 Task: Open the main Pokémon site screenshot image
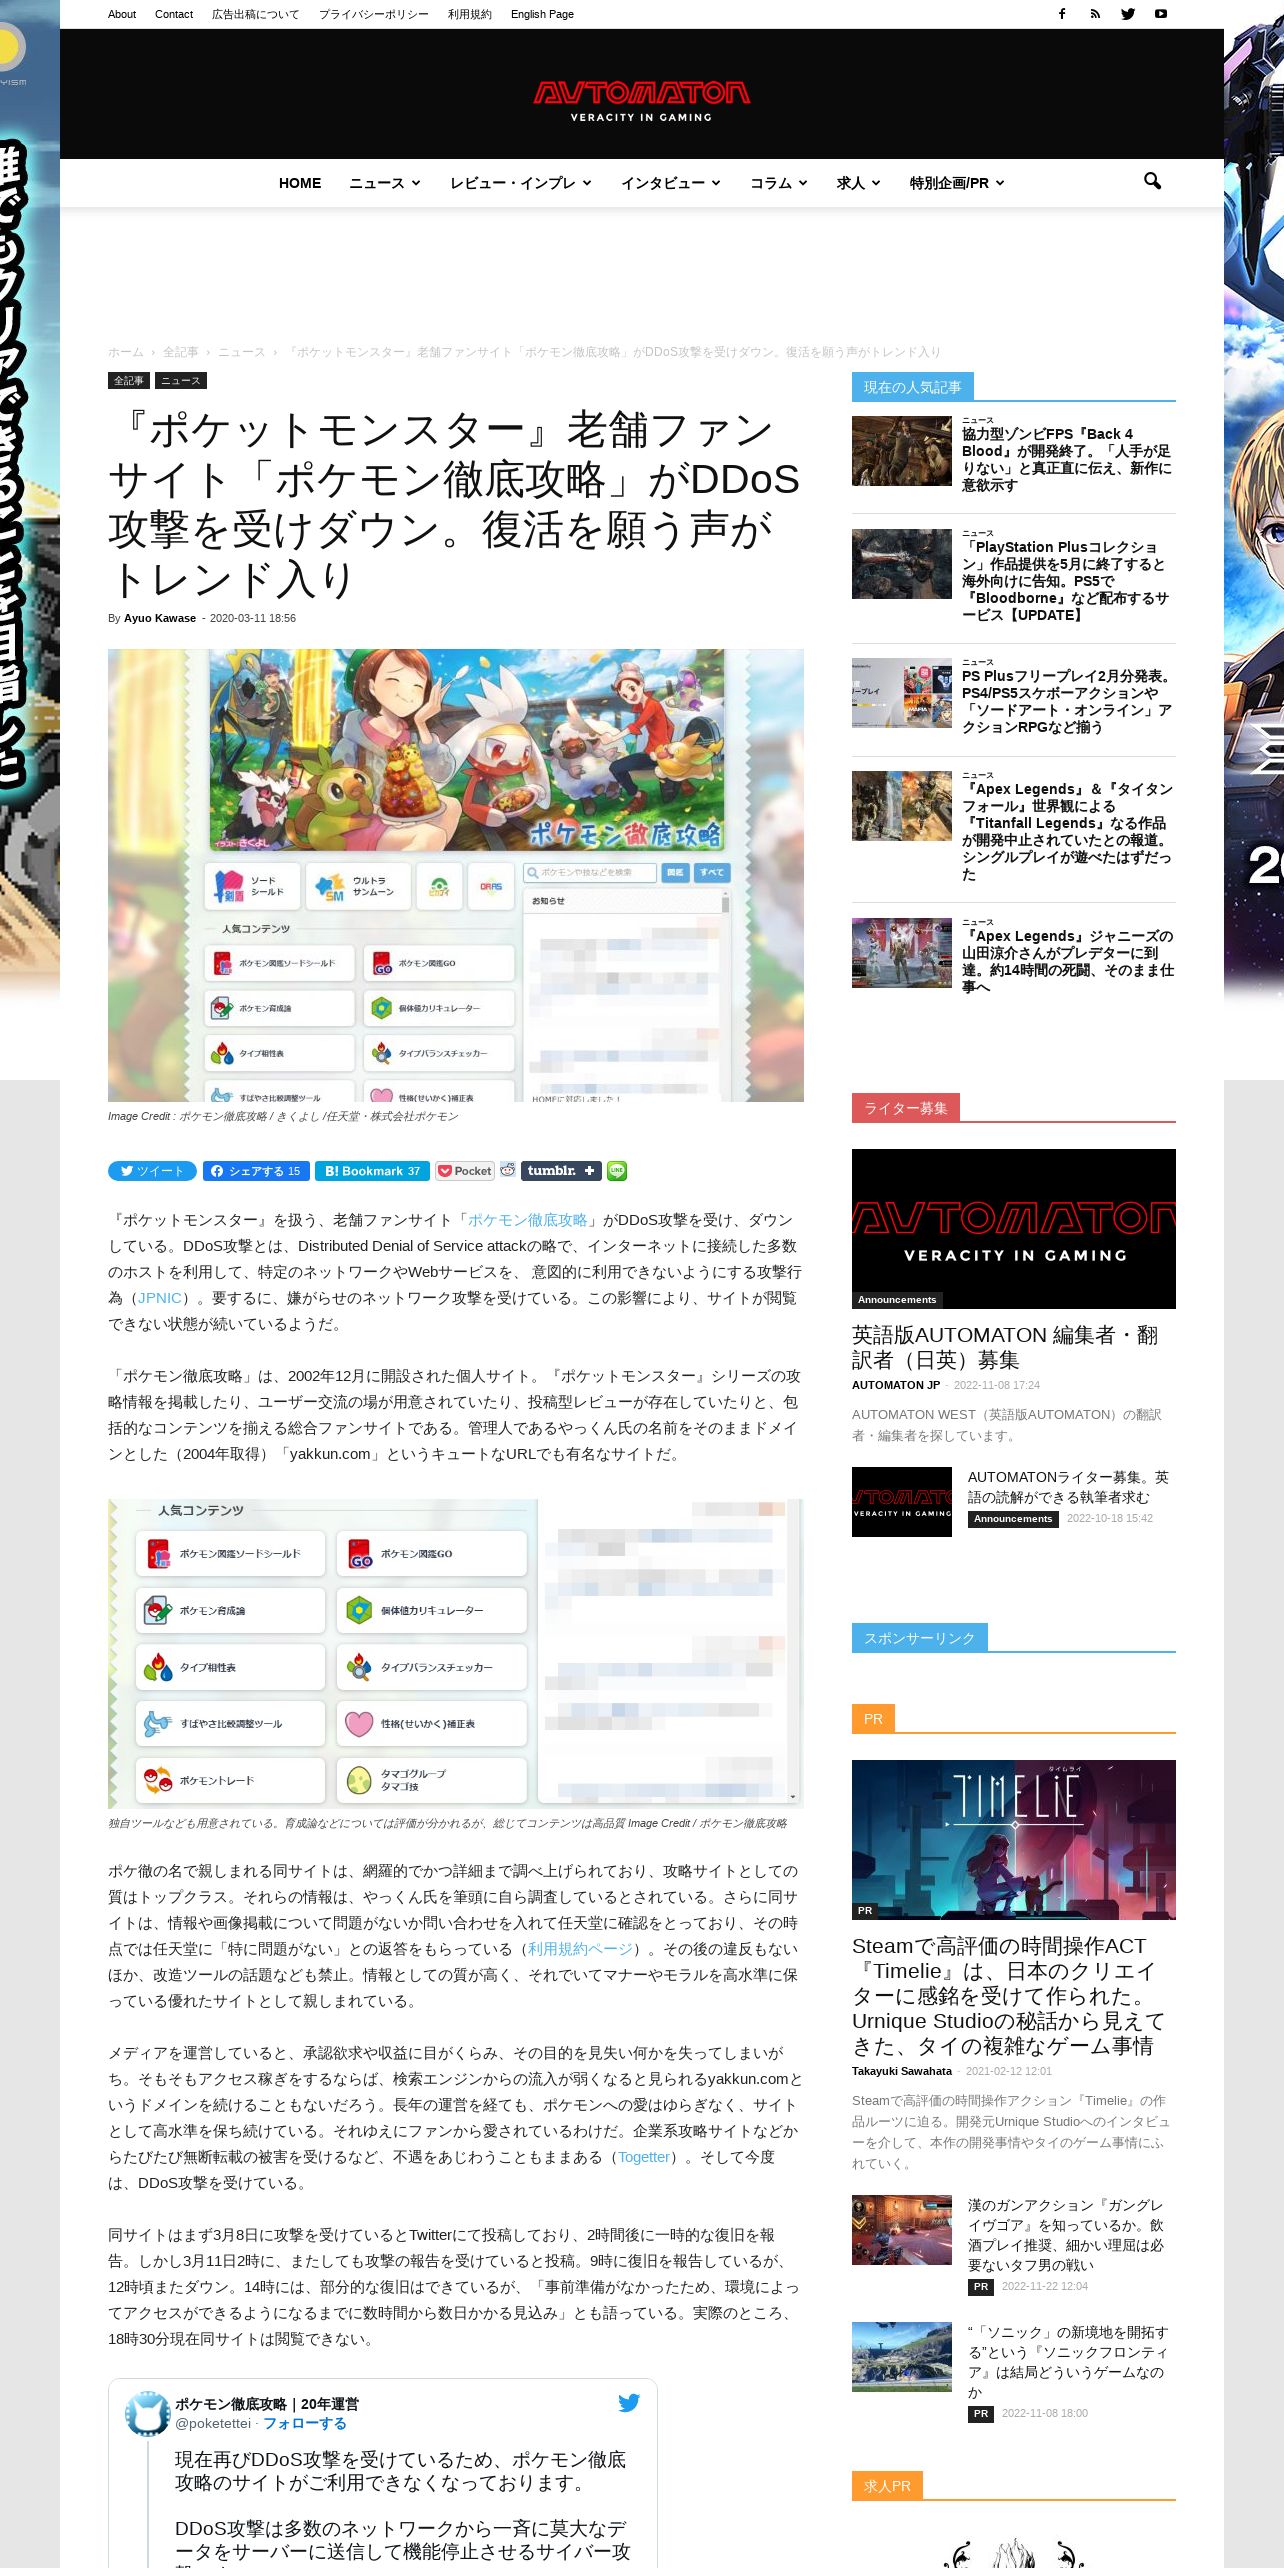(456, 875)
